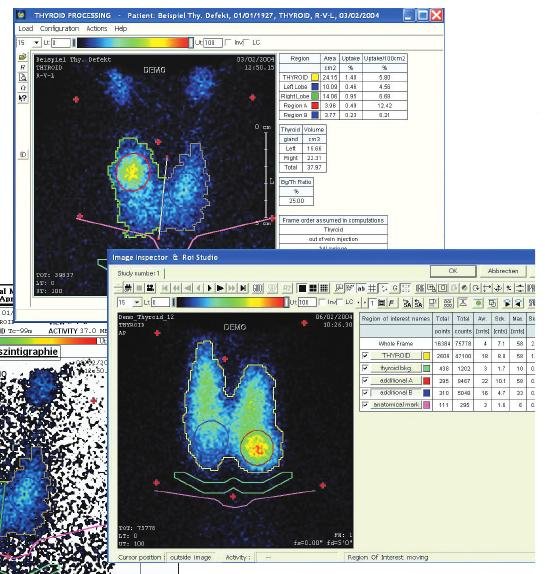Click the red swatch for additional A
545x574 pixels.
[x=426, y=381]
